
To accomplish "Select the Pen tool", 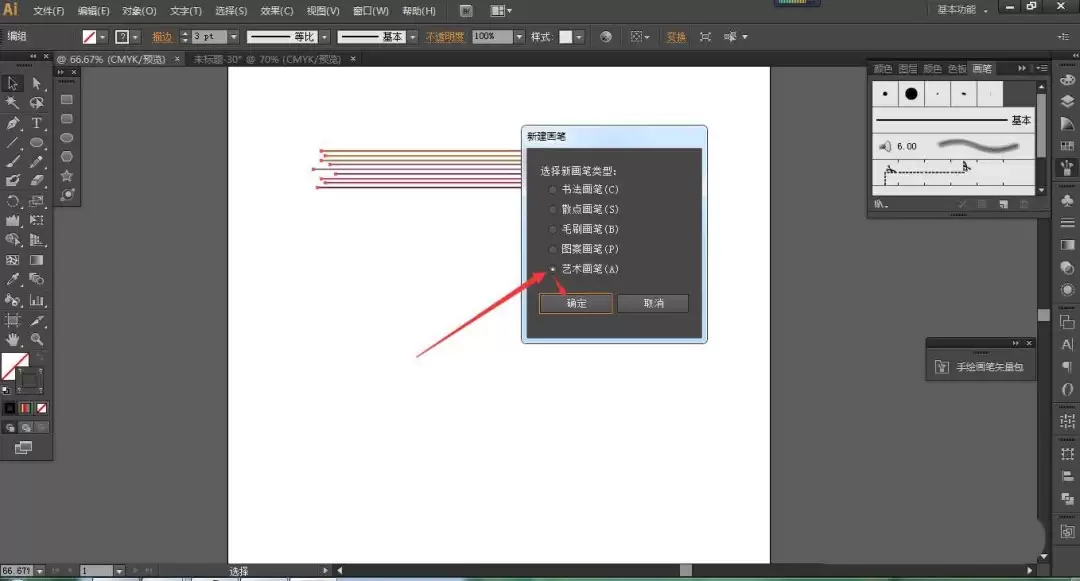I will point(12,123).
